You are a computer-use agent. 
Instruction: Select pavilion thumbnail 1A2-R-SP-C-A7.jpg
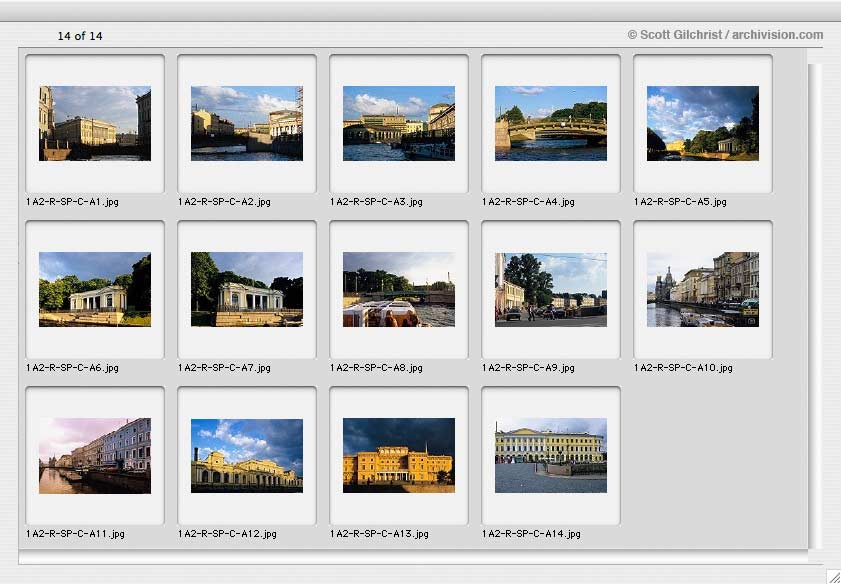pyautogui.click(x=247, y=290)
